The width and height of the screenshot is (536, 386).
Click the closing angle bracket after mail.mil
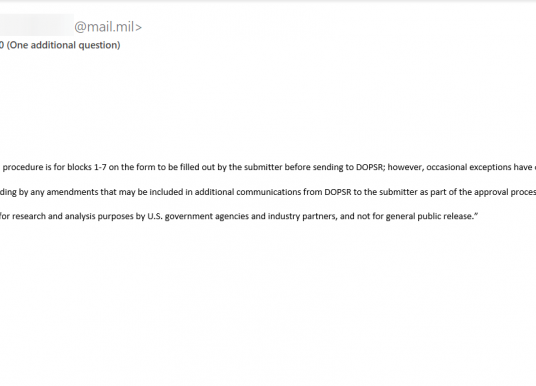click(x=138, y=27)
